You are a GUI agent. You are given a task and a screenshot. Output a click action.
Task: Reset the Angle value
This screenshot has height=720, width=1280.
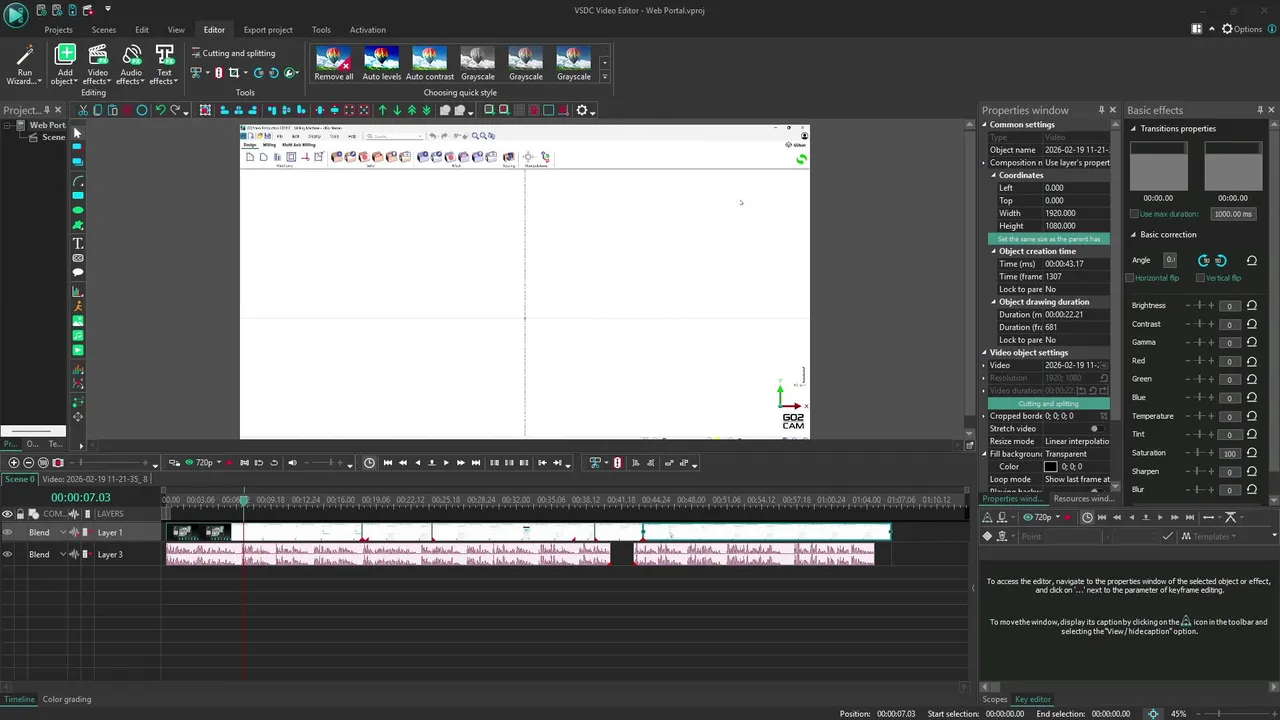pyautogui.click(x=1252, y=260)
